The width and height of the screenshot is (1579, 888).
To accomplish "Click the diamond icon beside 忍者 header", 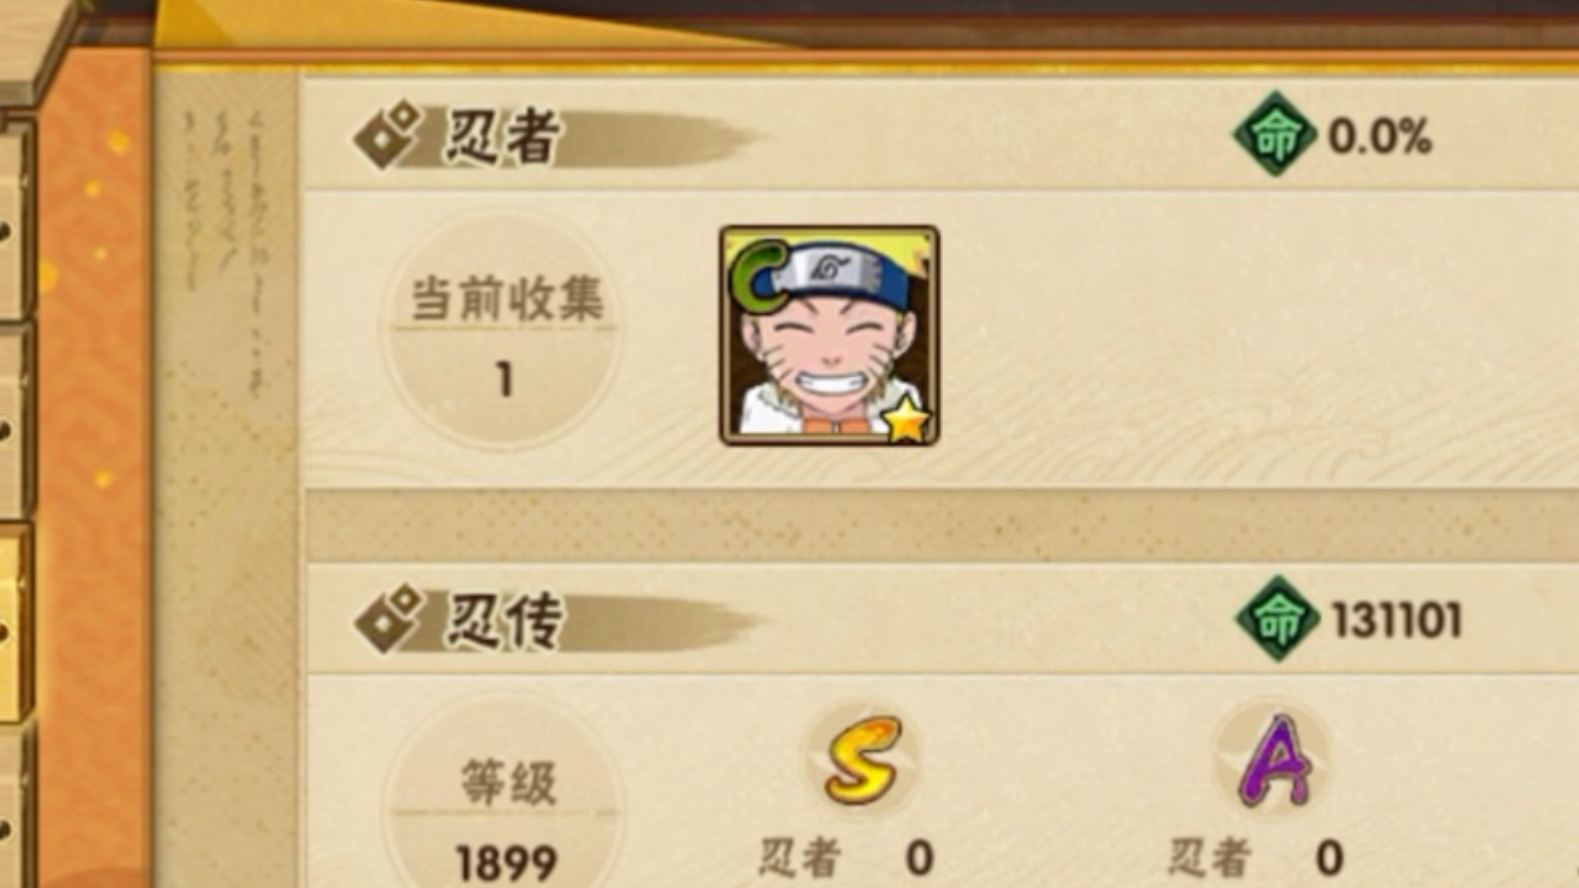I will pyautogui.click(x=387, y=136).
